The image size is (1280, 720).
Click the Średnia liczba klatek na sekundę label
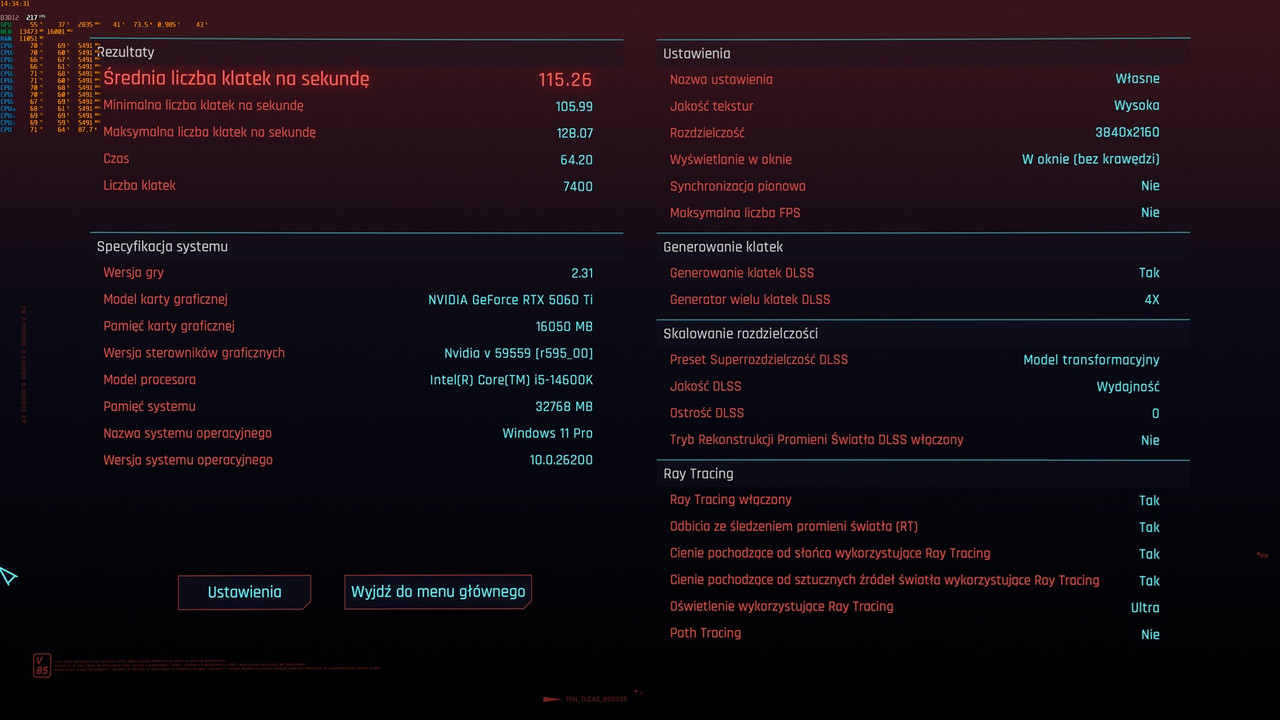point(237,78)
